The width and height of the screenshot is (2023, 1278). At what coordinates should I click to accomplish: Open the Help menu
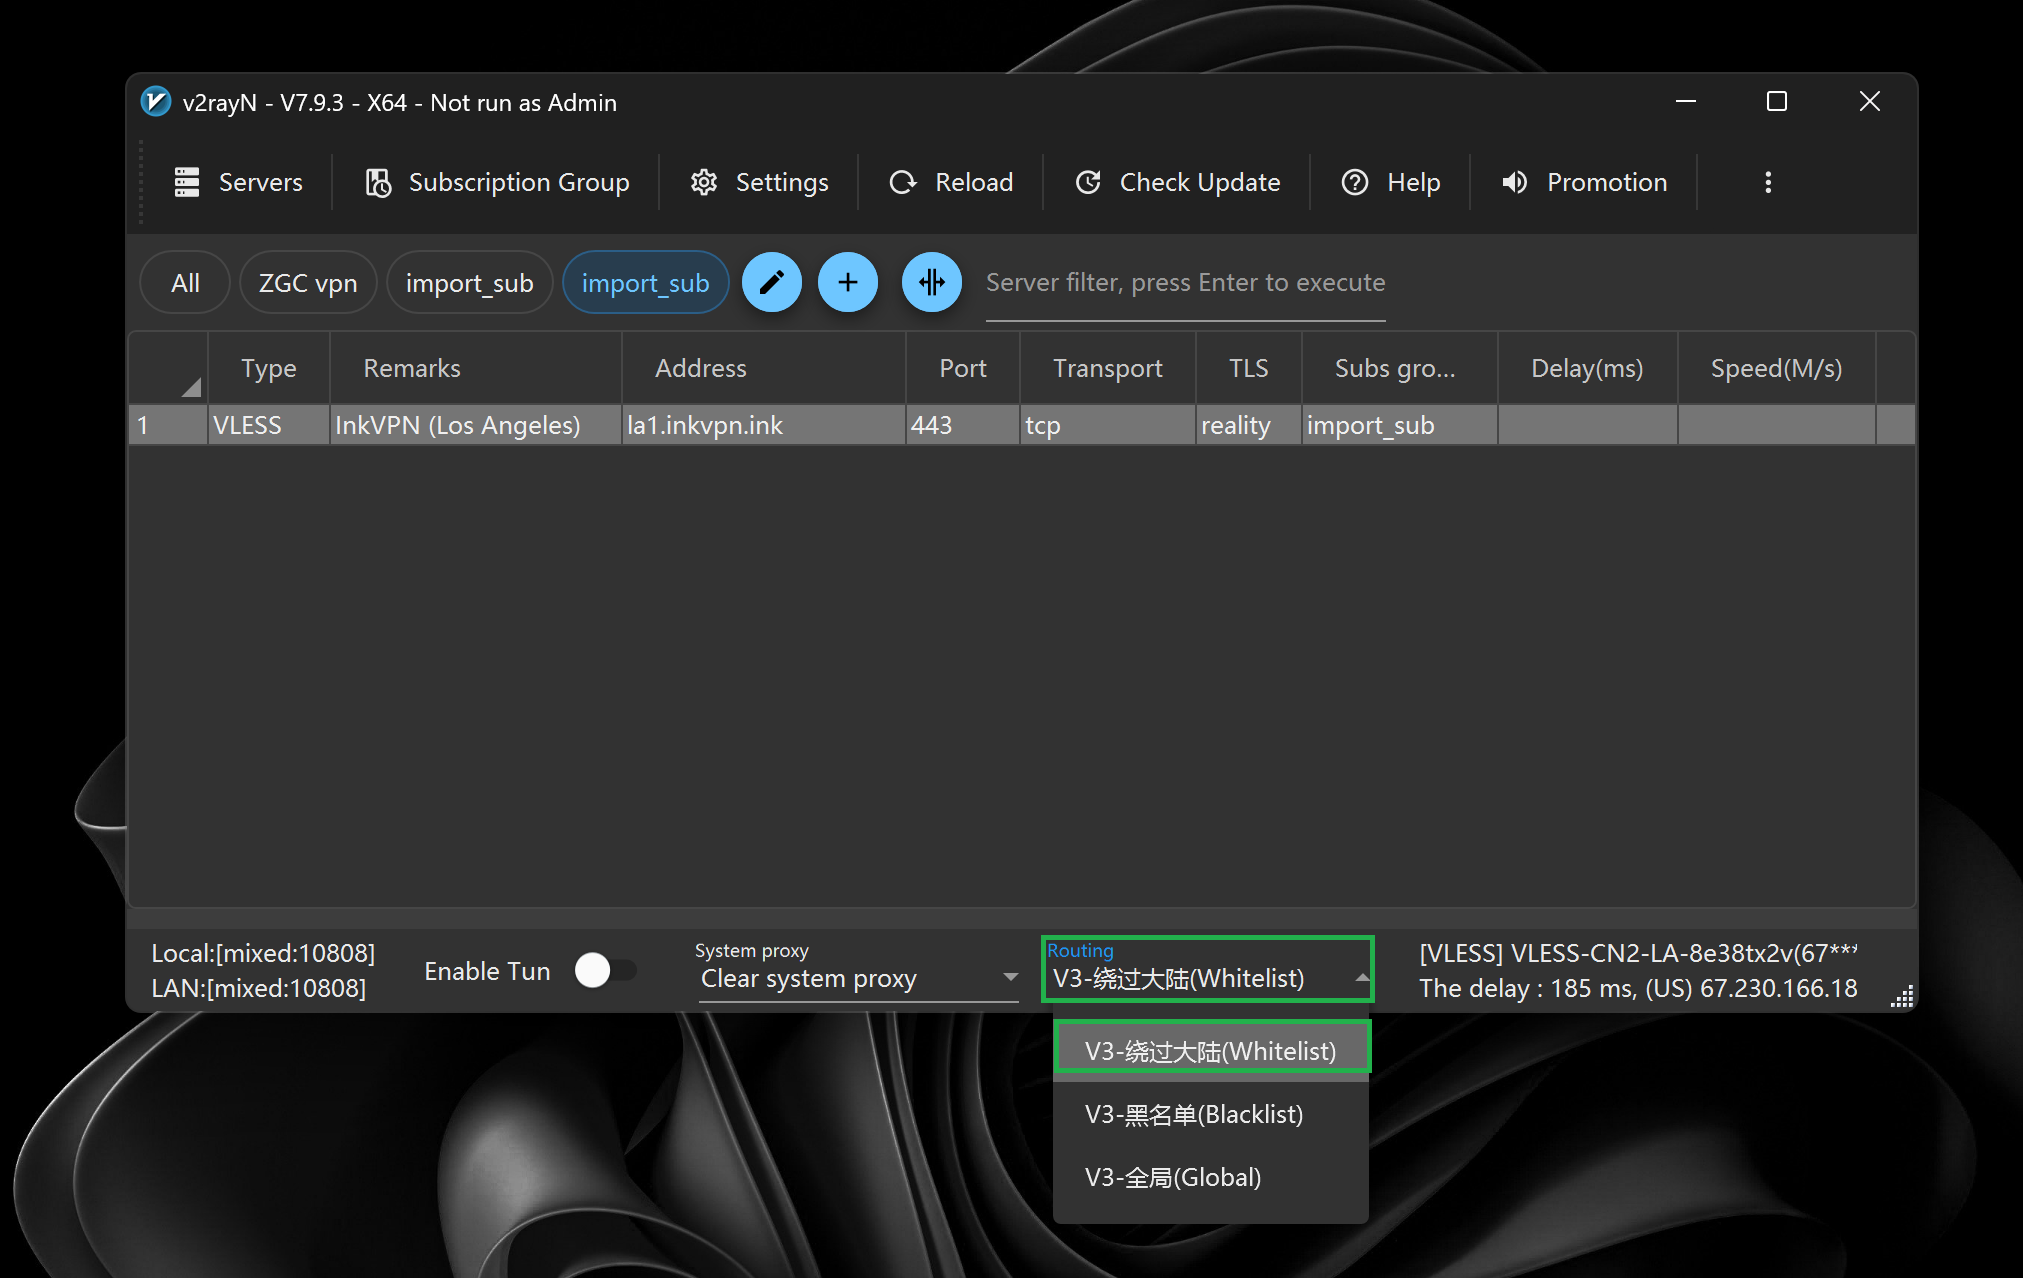pyautogui.click(x=1391, y=182)
